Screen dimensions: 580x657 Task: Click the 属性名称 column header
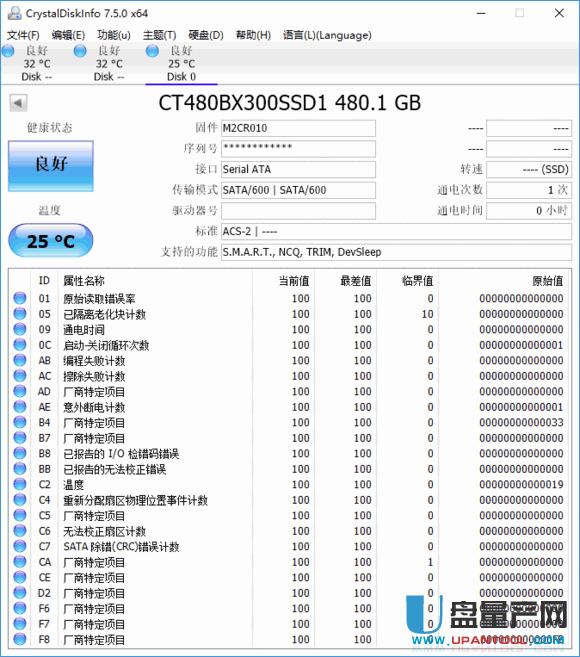(x=155, y=280)
